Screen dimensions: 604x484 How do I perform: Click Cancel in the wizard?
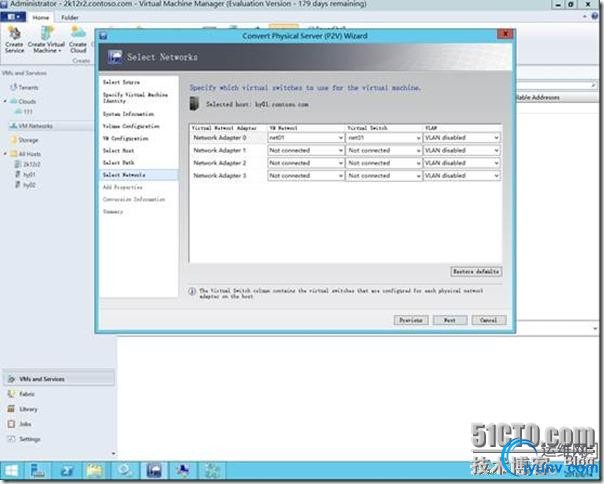click(x=489, y=320)
